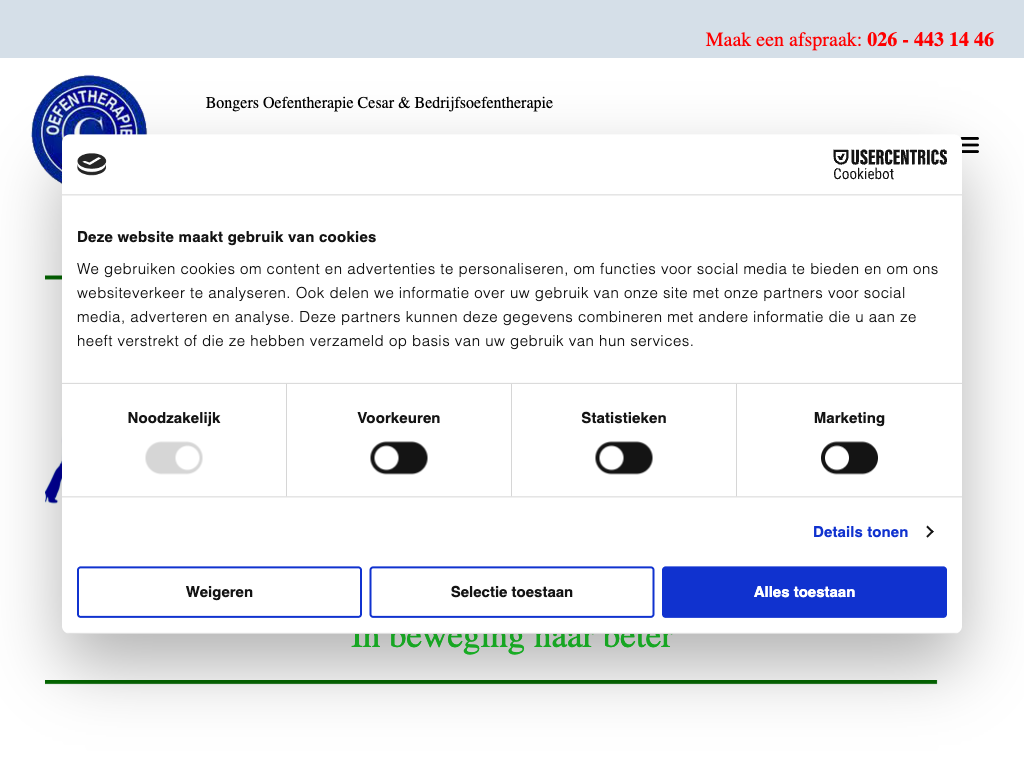Open the hamburger navigation menu
The width and height of the screenshot is (1024, 768).
coord(969,145)
